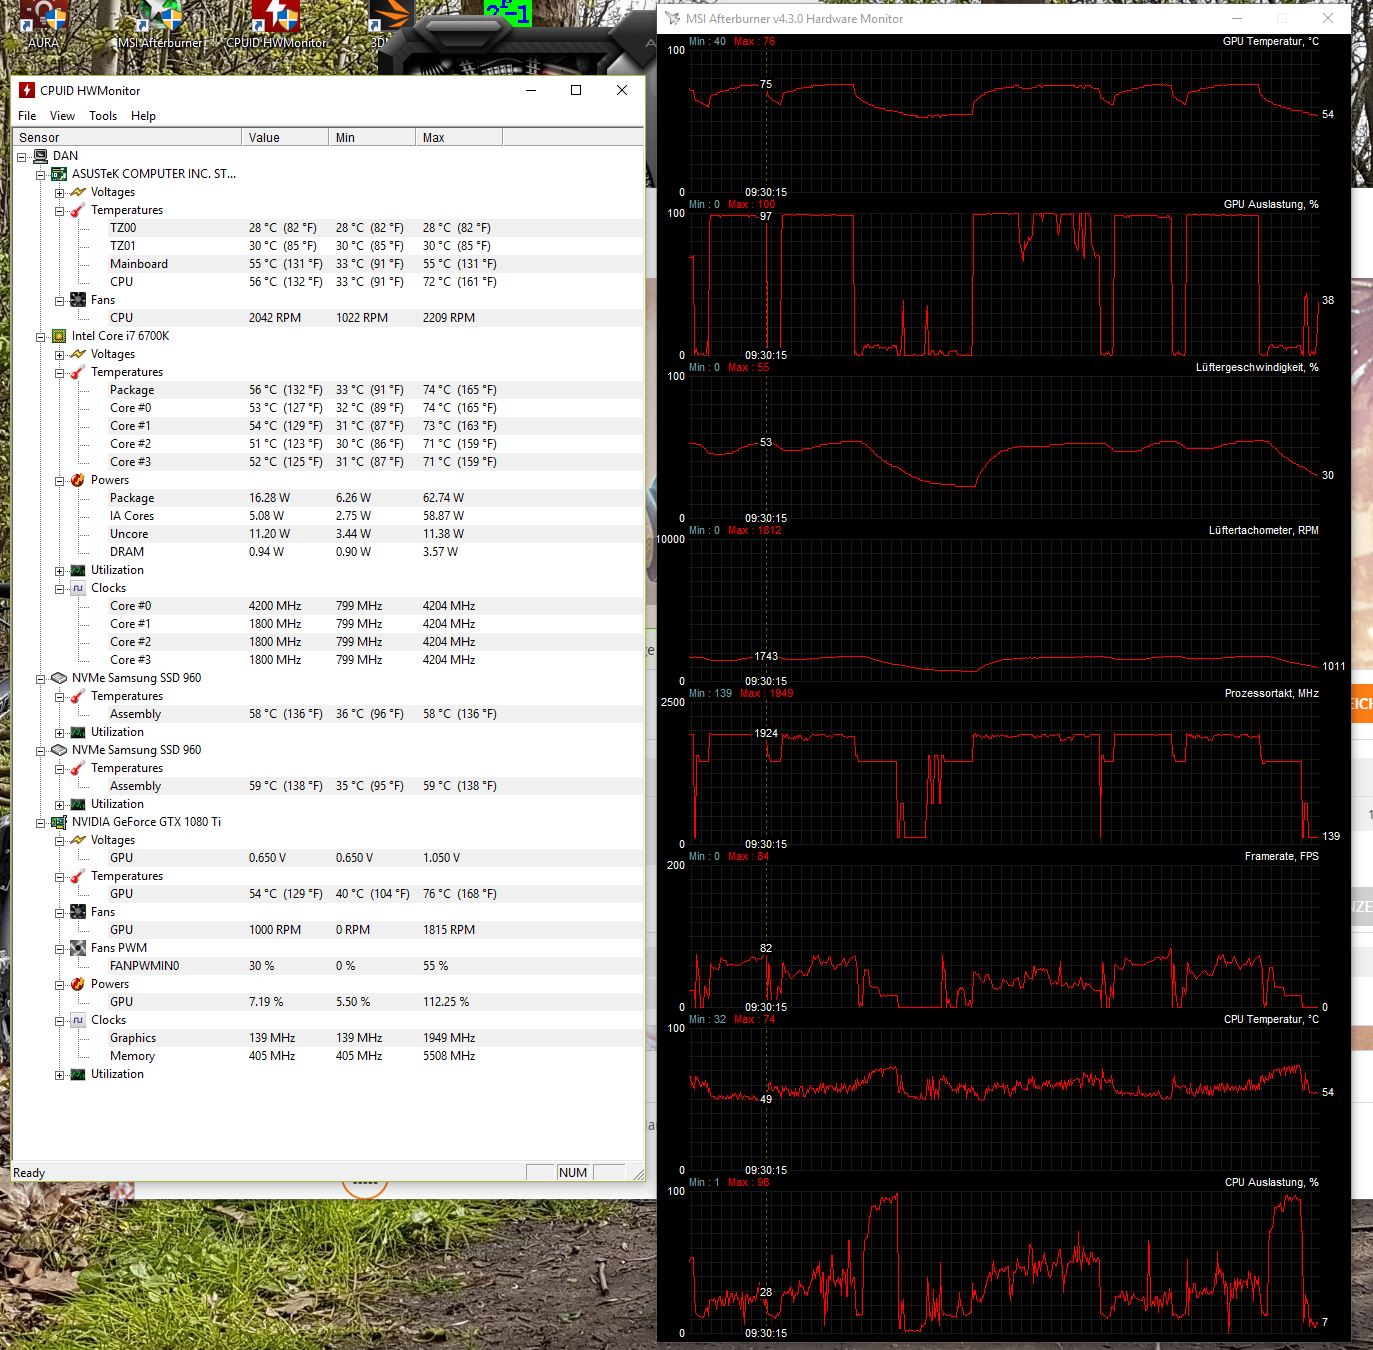The height and width of the screenshot is (1350, 1373).
Task: Click the Voltages icon under GTX 1080 Ti
Action: pos(78,840)
